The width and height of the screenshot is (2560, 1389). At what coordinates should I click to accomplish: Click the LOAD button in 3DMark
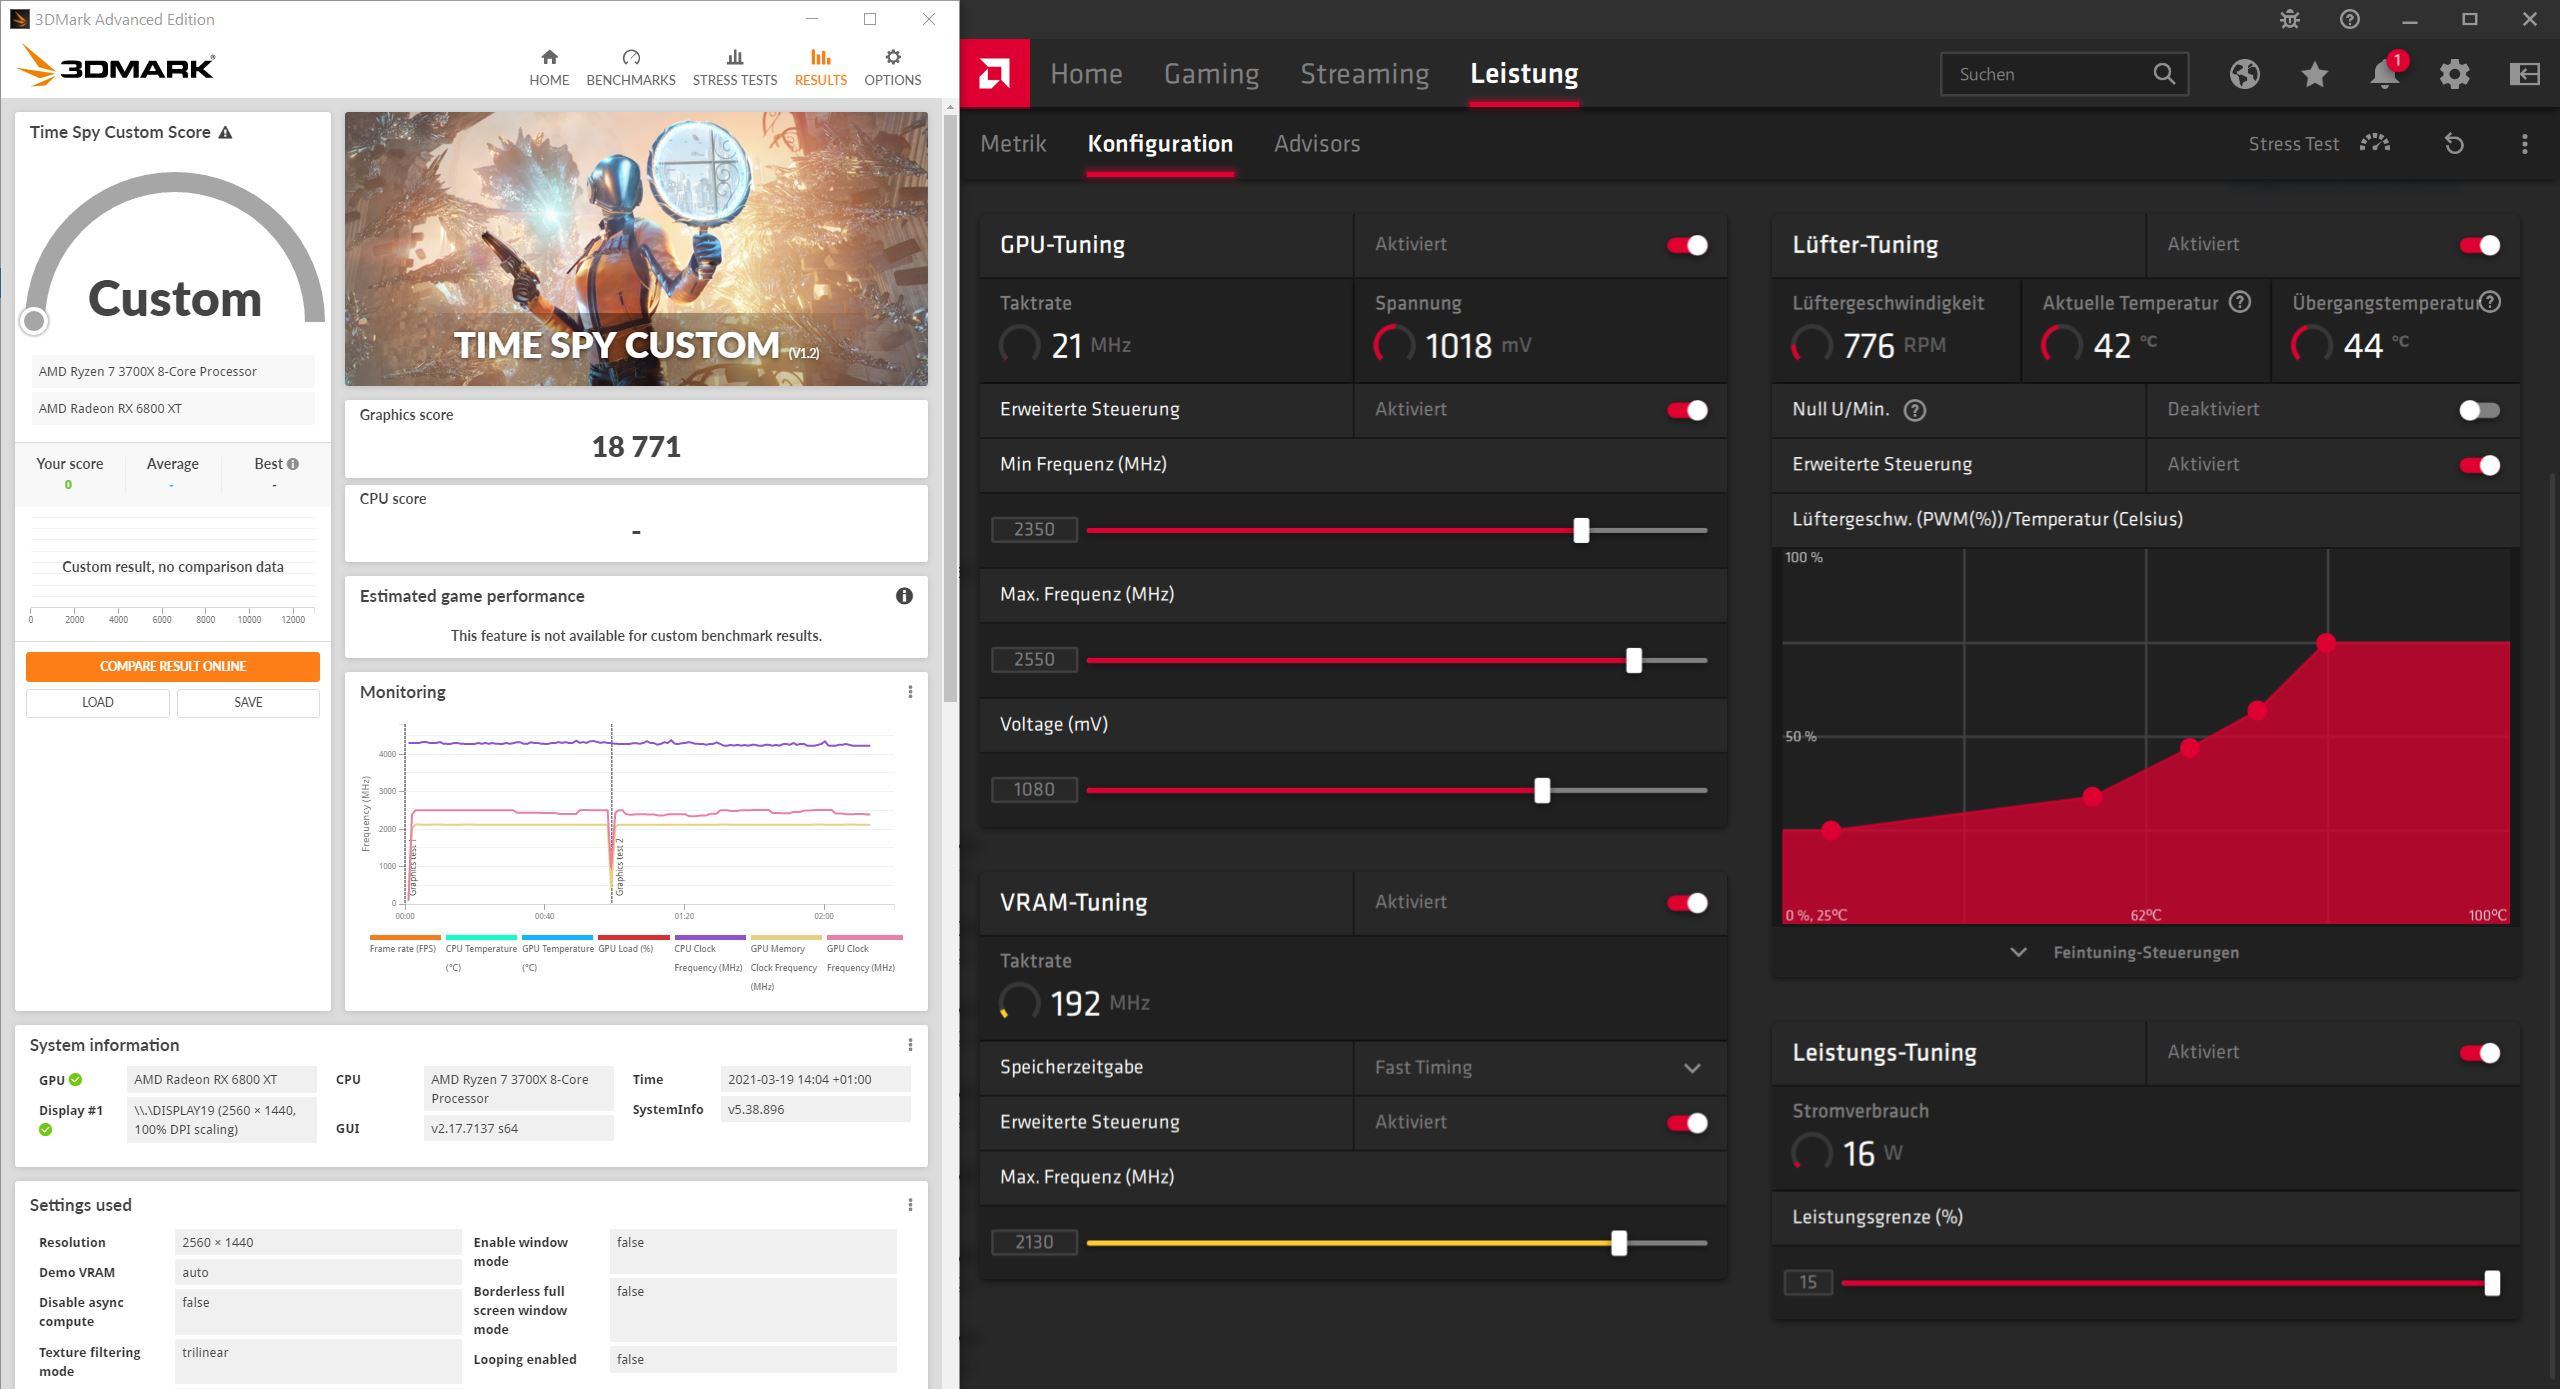tap(97, 702)
